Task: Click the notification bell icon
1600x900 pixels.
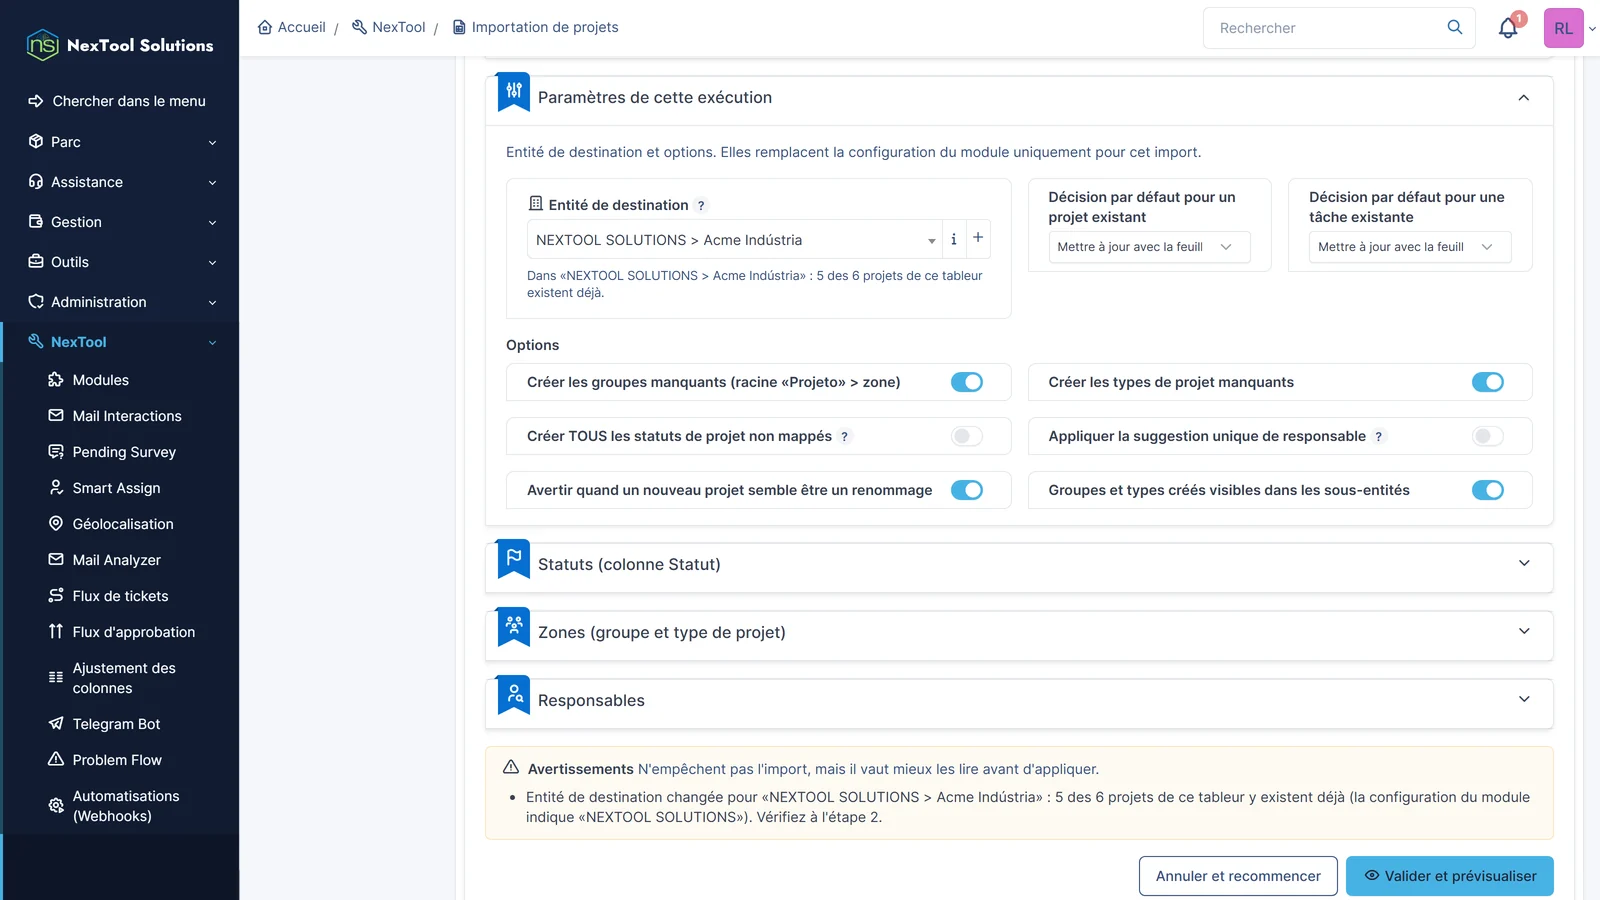Action: tap(1508, 28)
